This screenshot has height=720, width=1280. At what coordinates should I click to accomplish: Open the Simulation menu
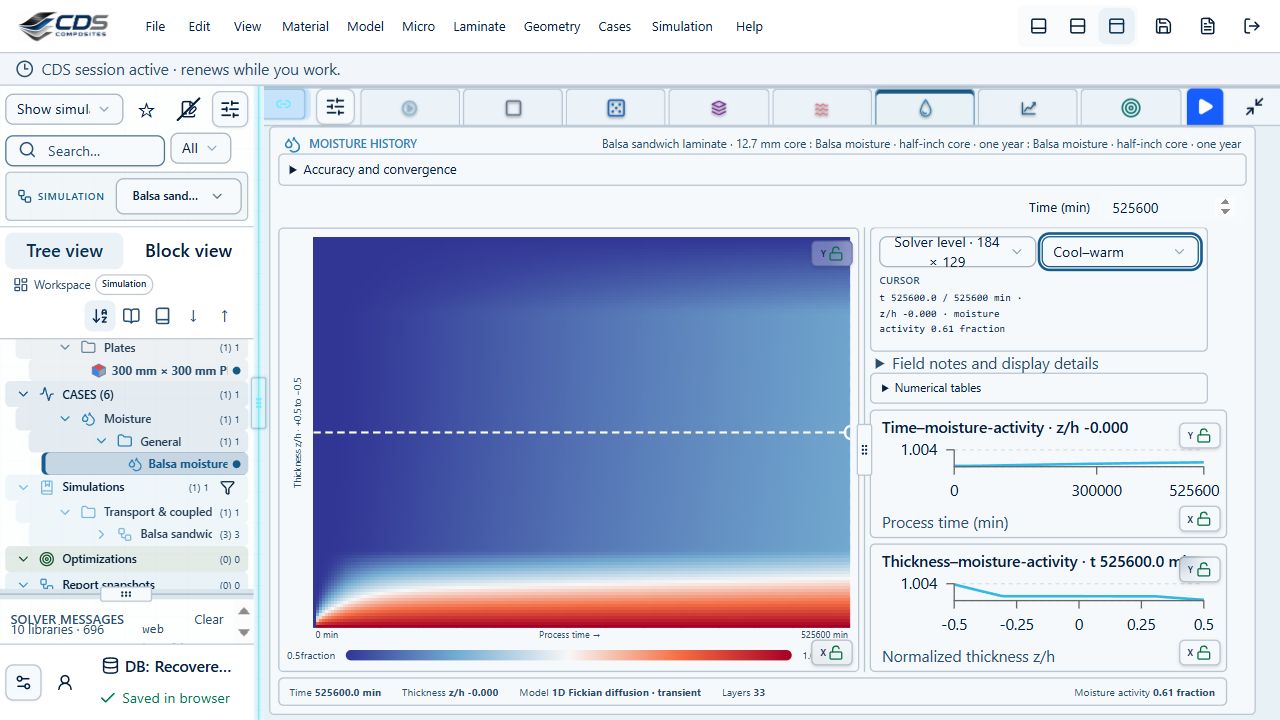[682, 26]
